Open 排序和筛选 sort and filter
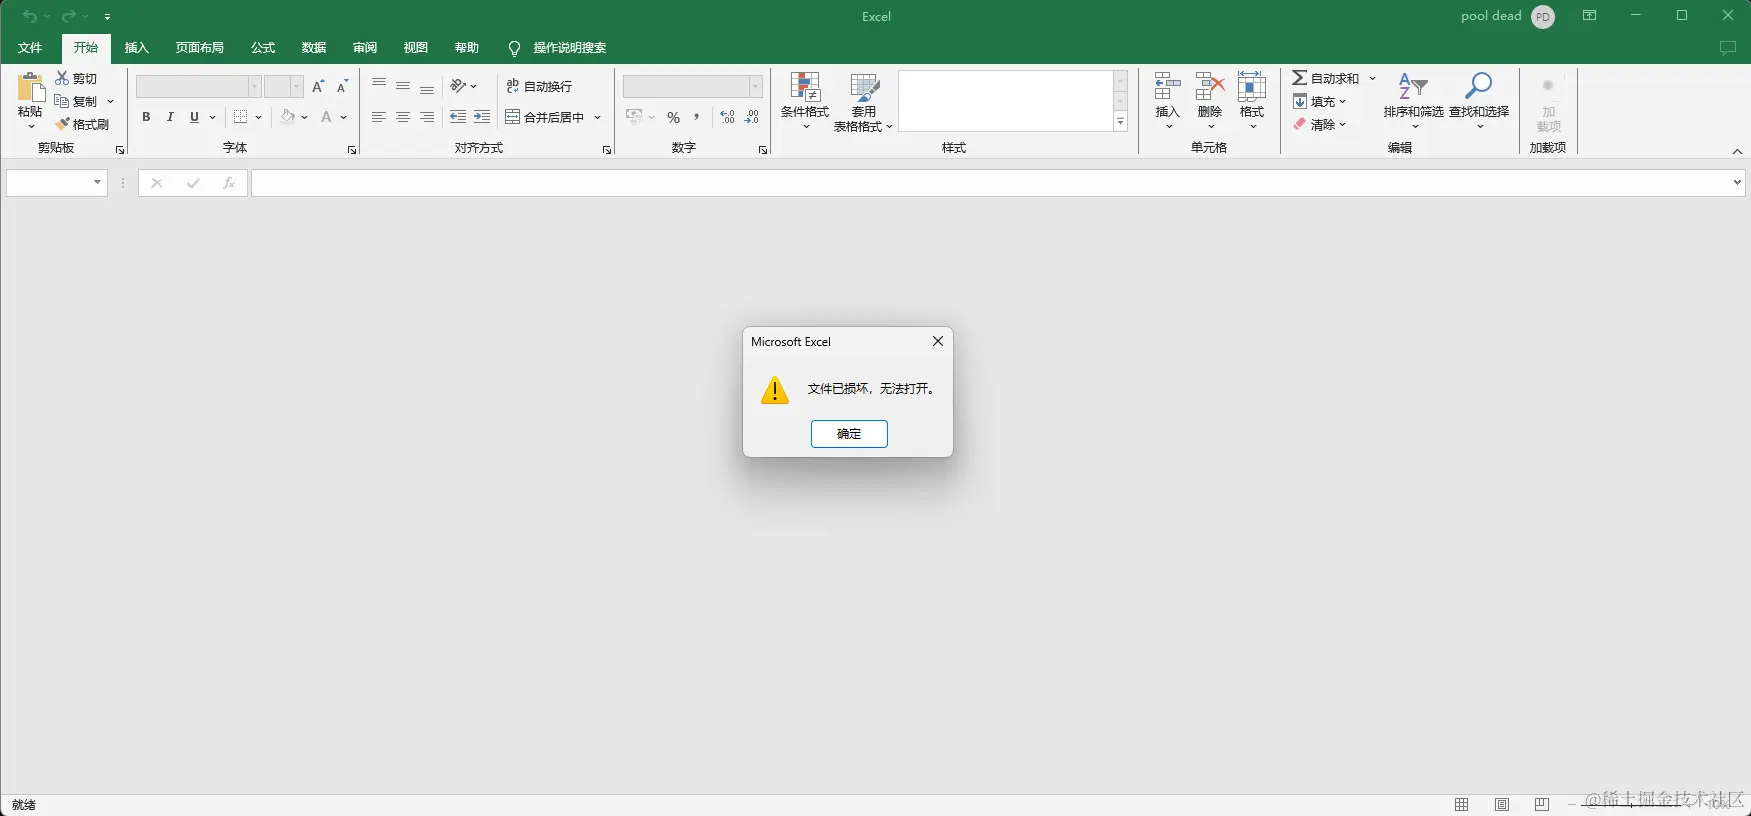1751x816 pixels. coord(1413,101)
